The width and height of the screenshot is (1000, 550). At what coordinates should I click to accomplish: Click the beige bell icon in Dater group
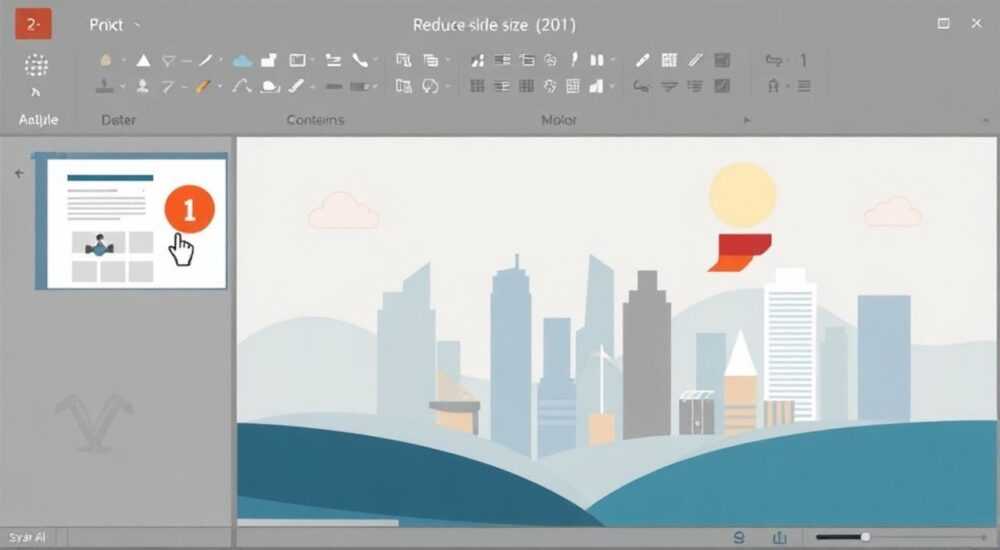(x=106, y=60)
